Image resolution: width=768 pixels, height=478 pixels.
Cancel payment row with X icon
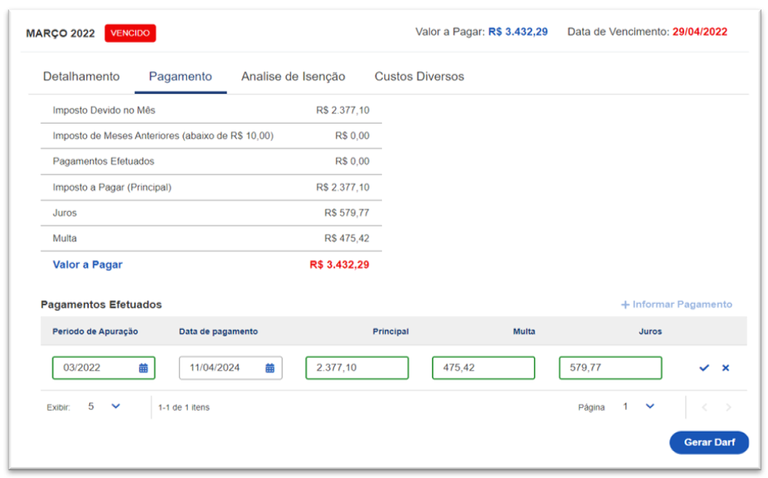(x=725, y=368)
